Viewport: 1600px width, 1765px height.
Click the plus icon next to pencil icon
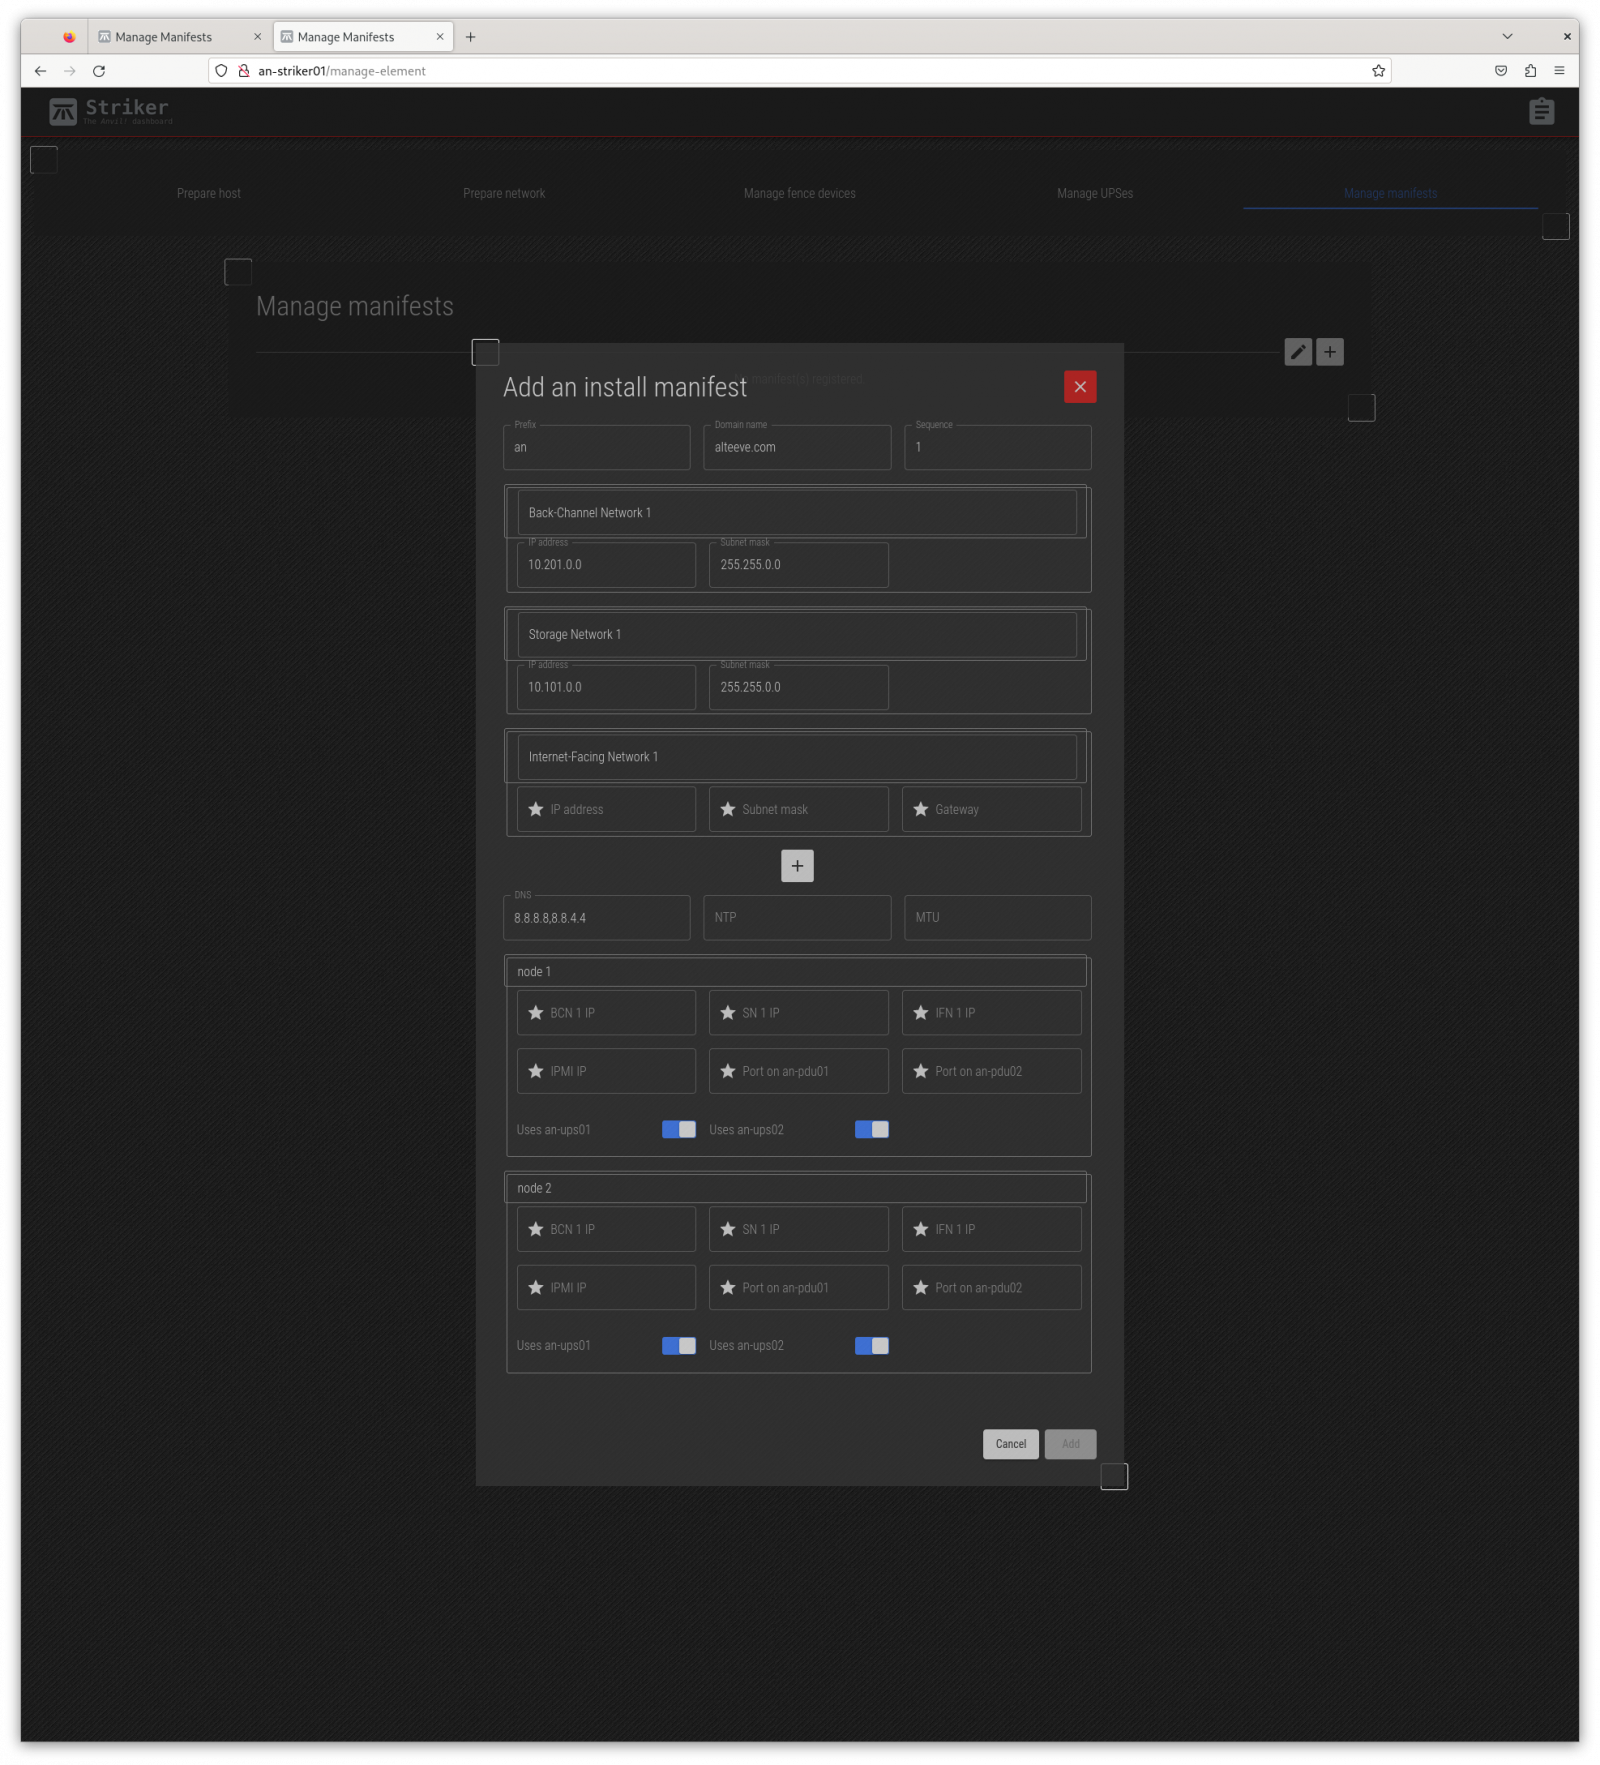(1330, 352)
